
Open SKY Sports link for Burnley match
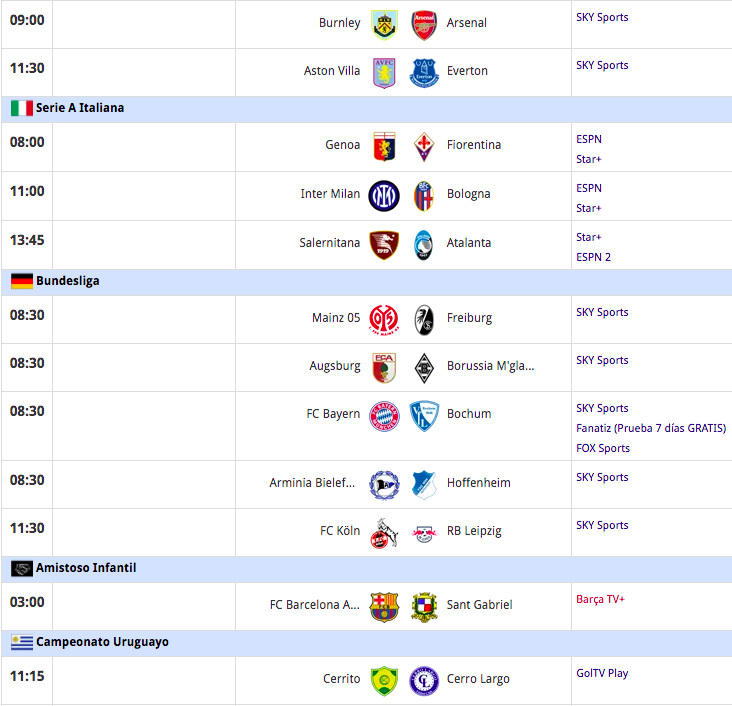(602, 17)
